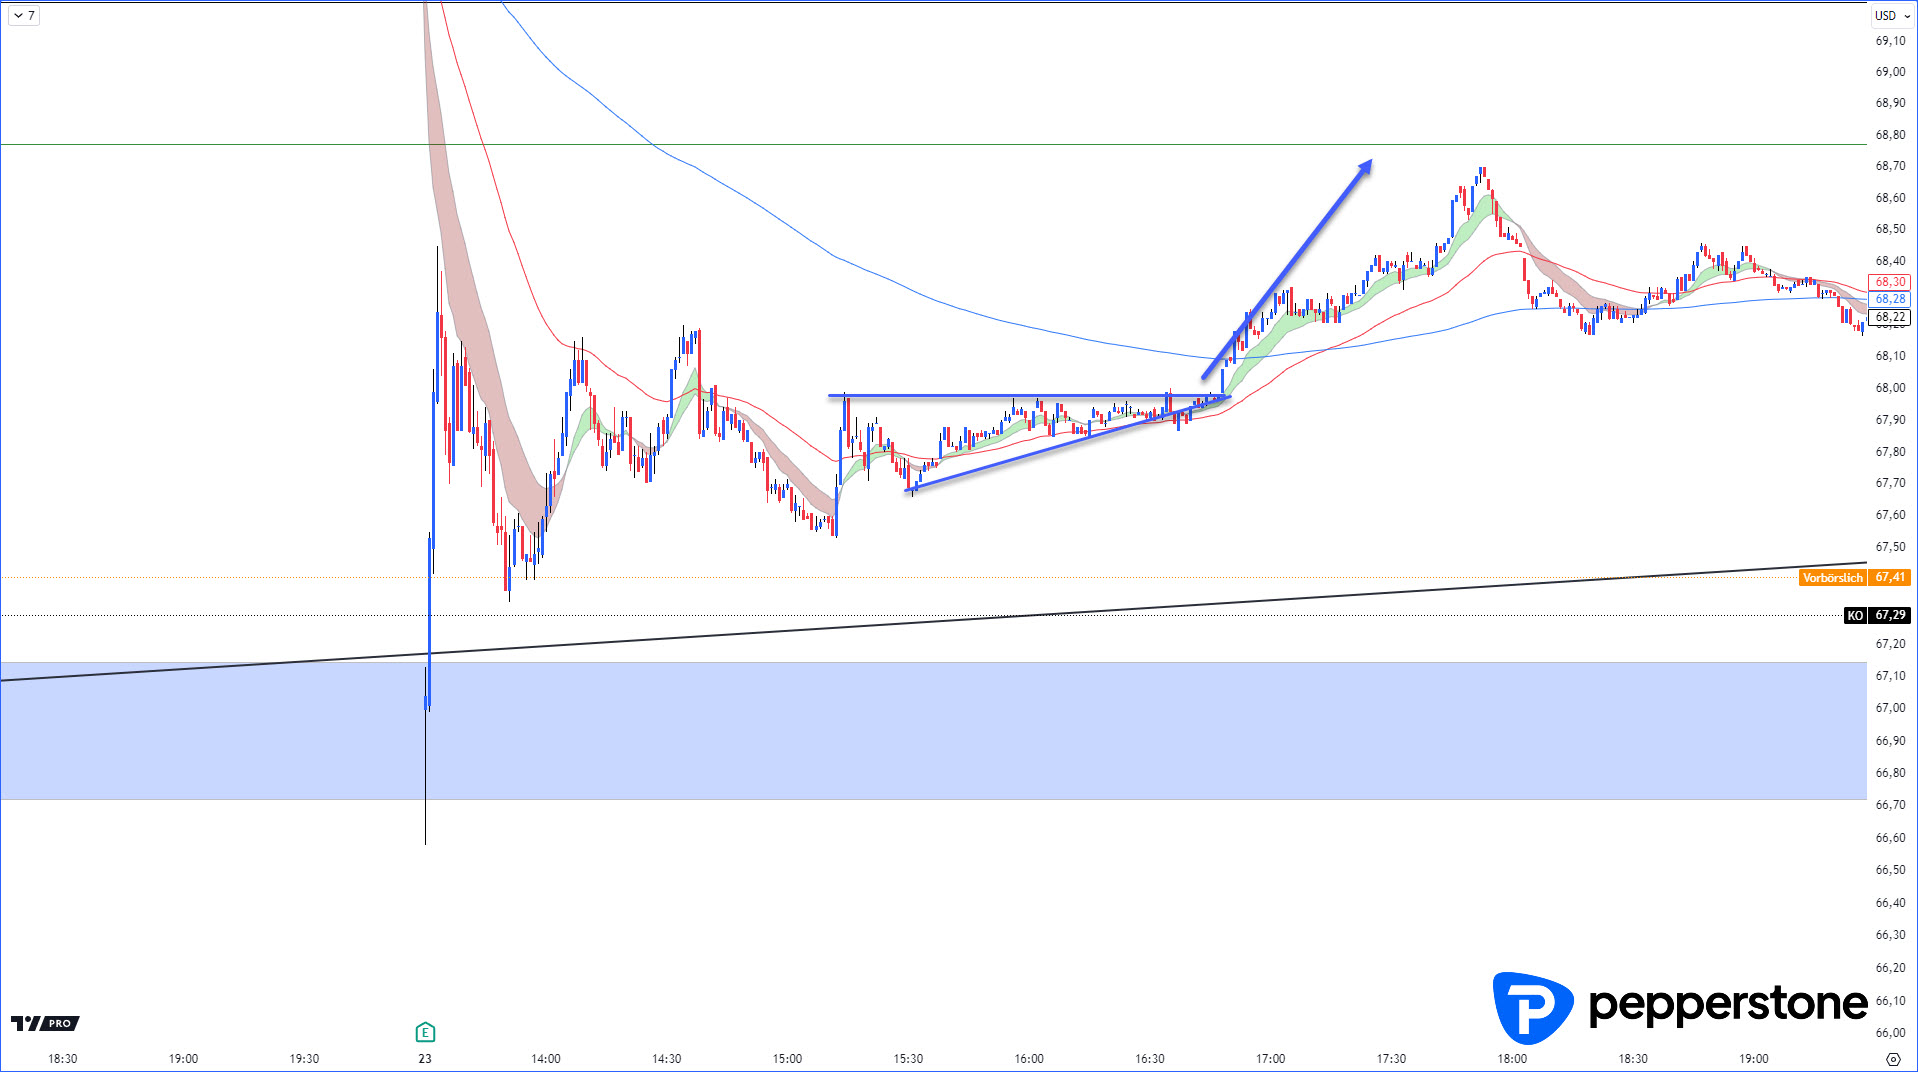The width and height of the screenshot is (1918, 1072).
Task: Click the 14:30 time axis label
Action: pos(667,1059)
